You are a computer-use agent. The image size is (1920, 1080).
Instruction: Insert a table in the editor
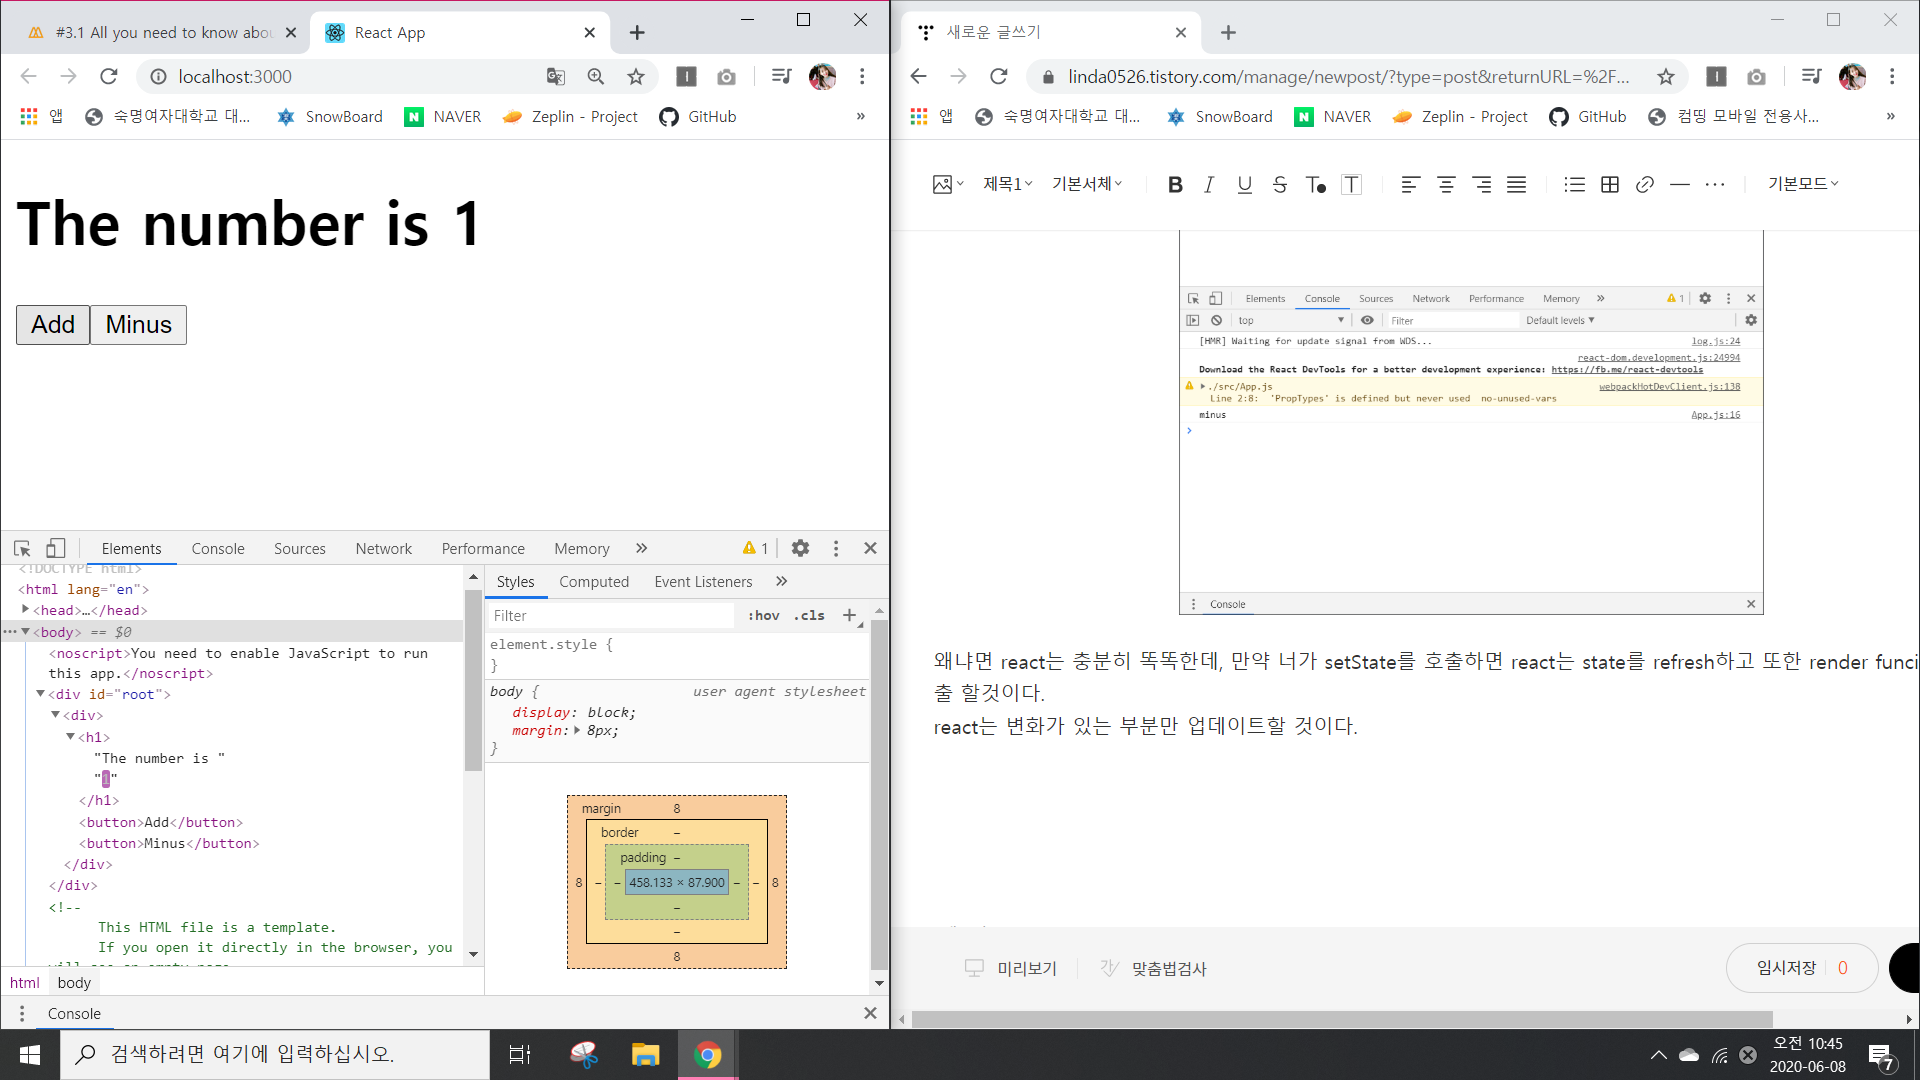click(1610, 184)
